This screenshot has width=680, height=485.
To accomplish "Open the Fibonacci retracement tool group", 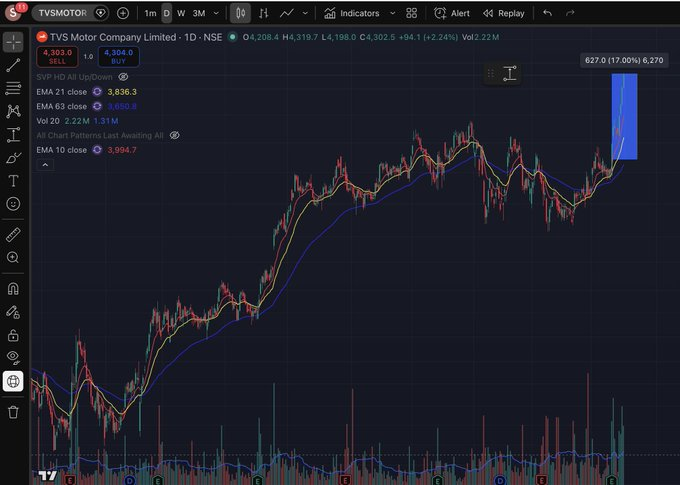I will [13, 88].
